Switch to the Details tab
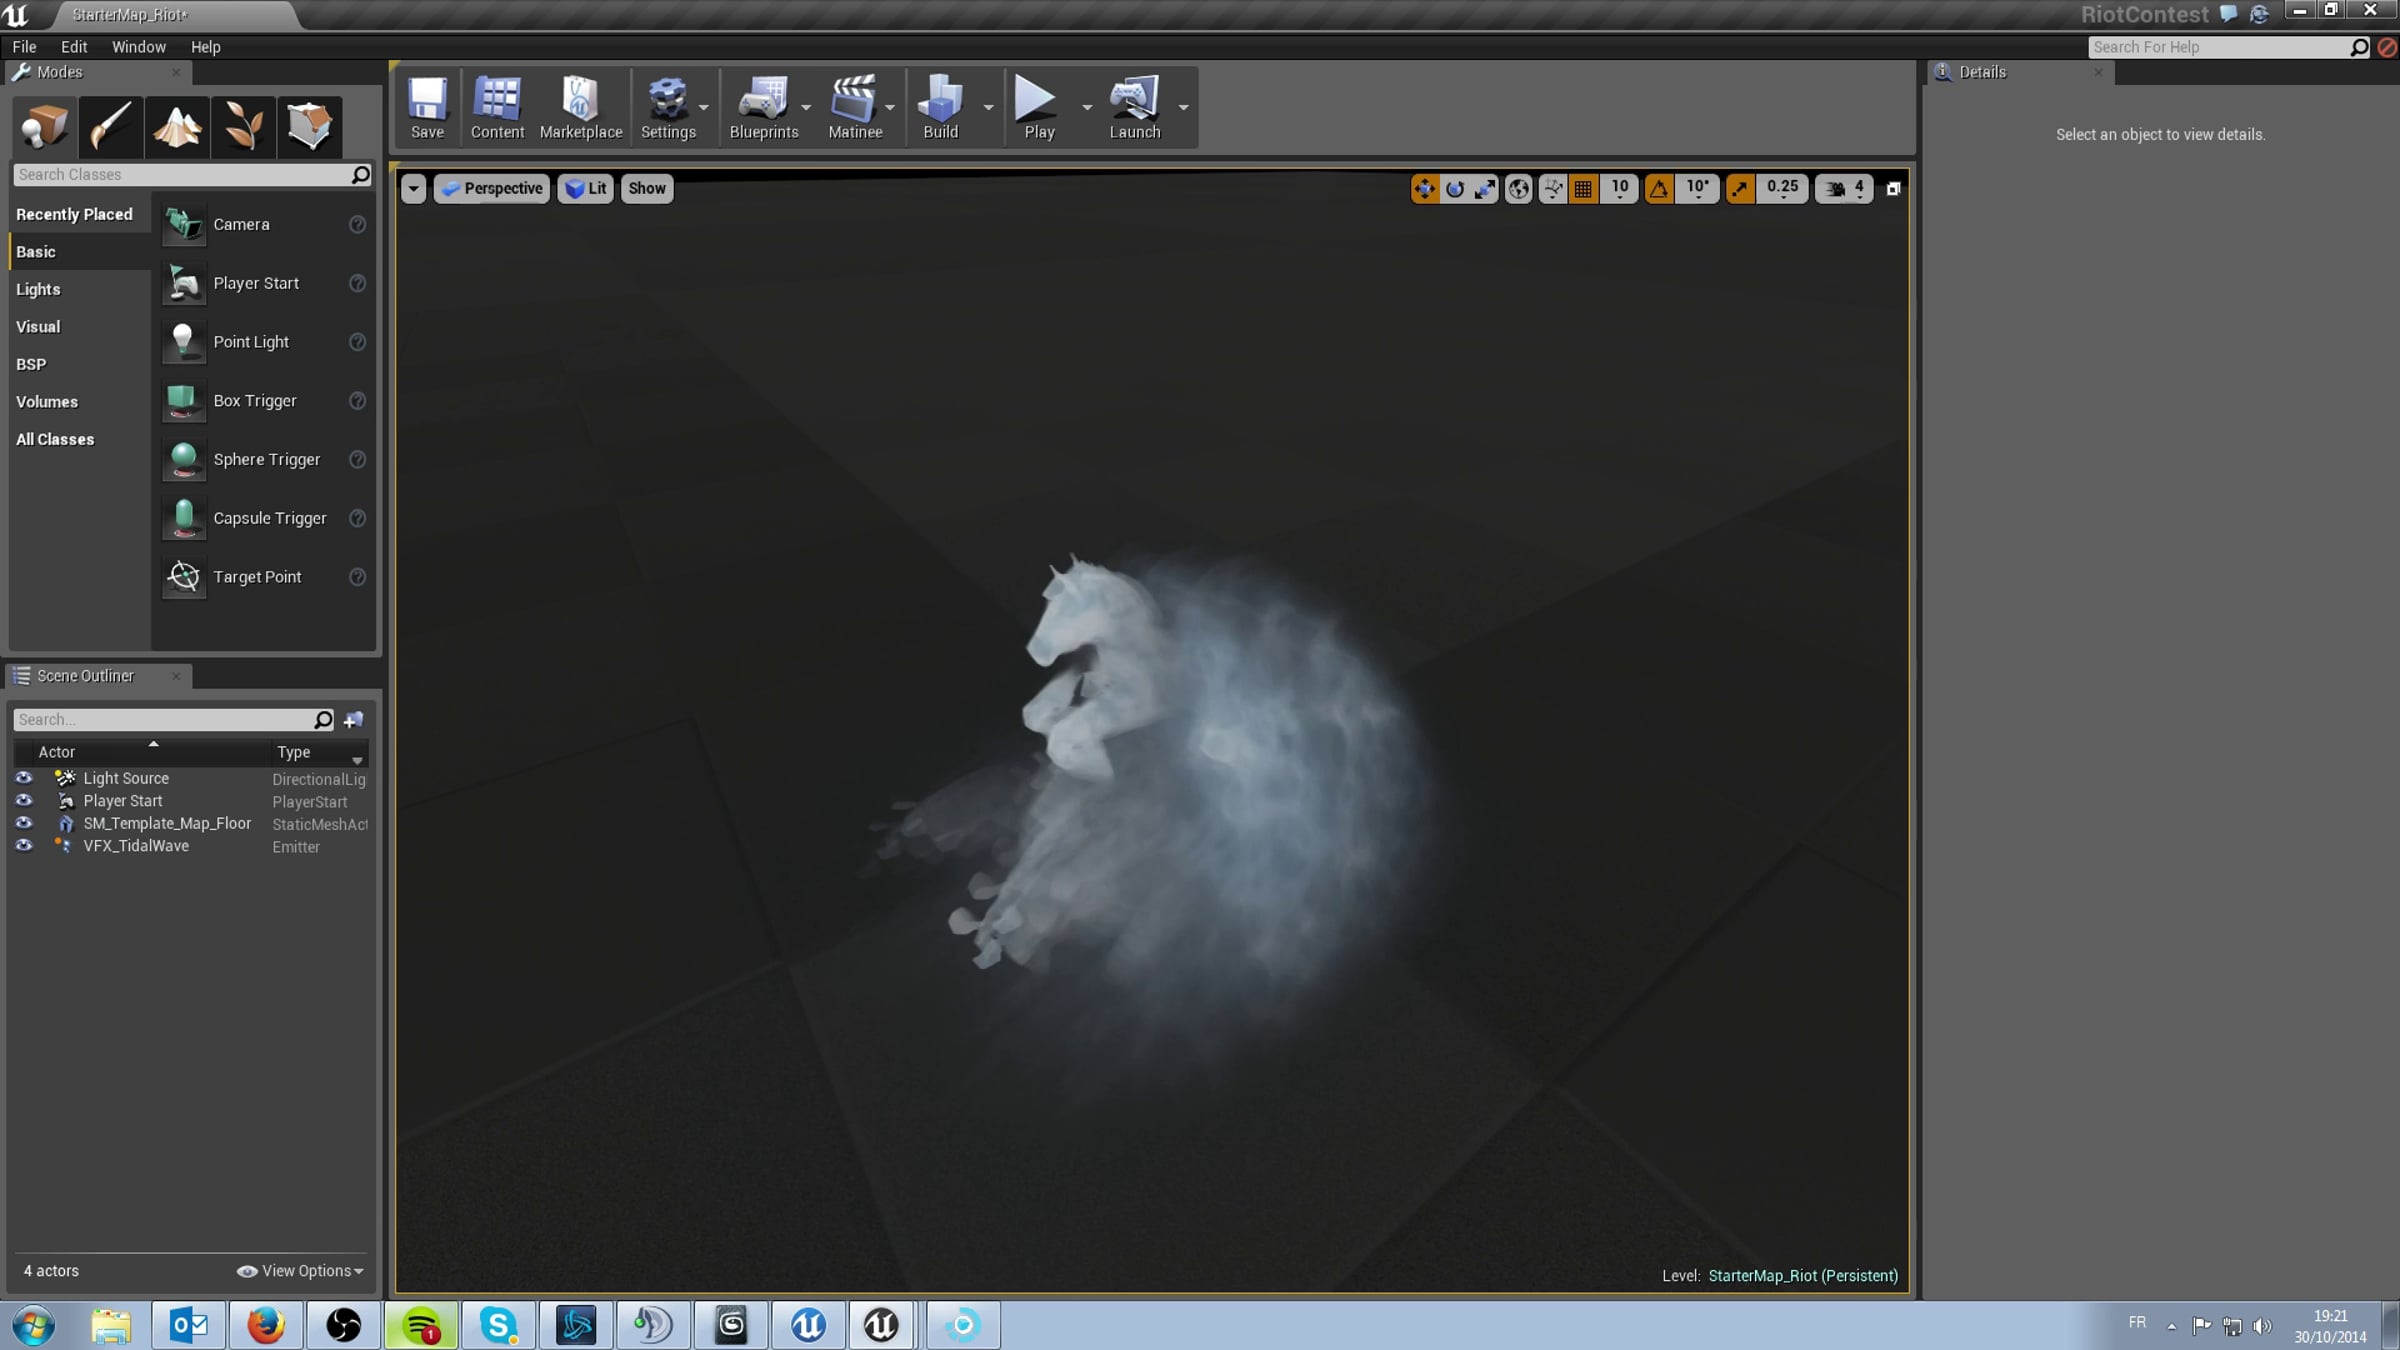Image resolution: width=2400 pixels, height=1350 pixels. [x=2020, y=72]
